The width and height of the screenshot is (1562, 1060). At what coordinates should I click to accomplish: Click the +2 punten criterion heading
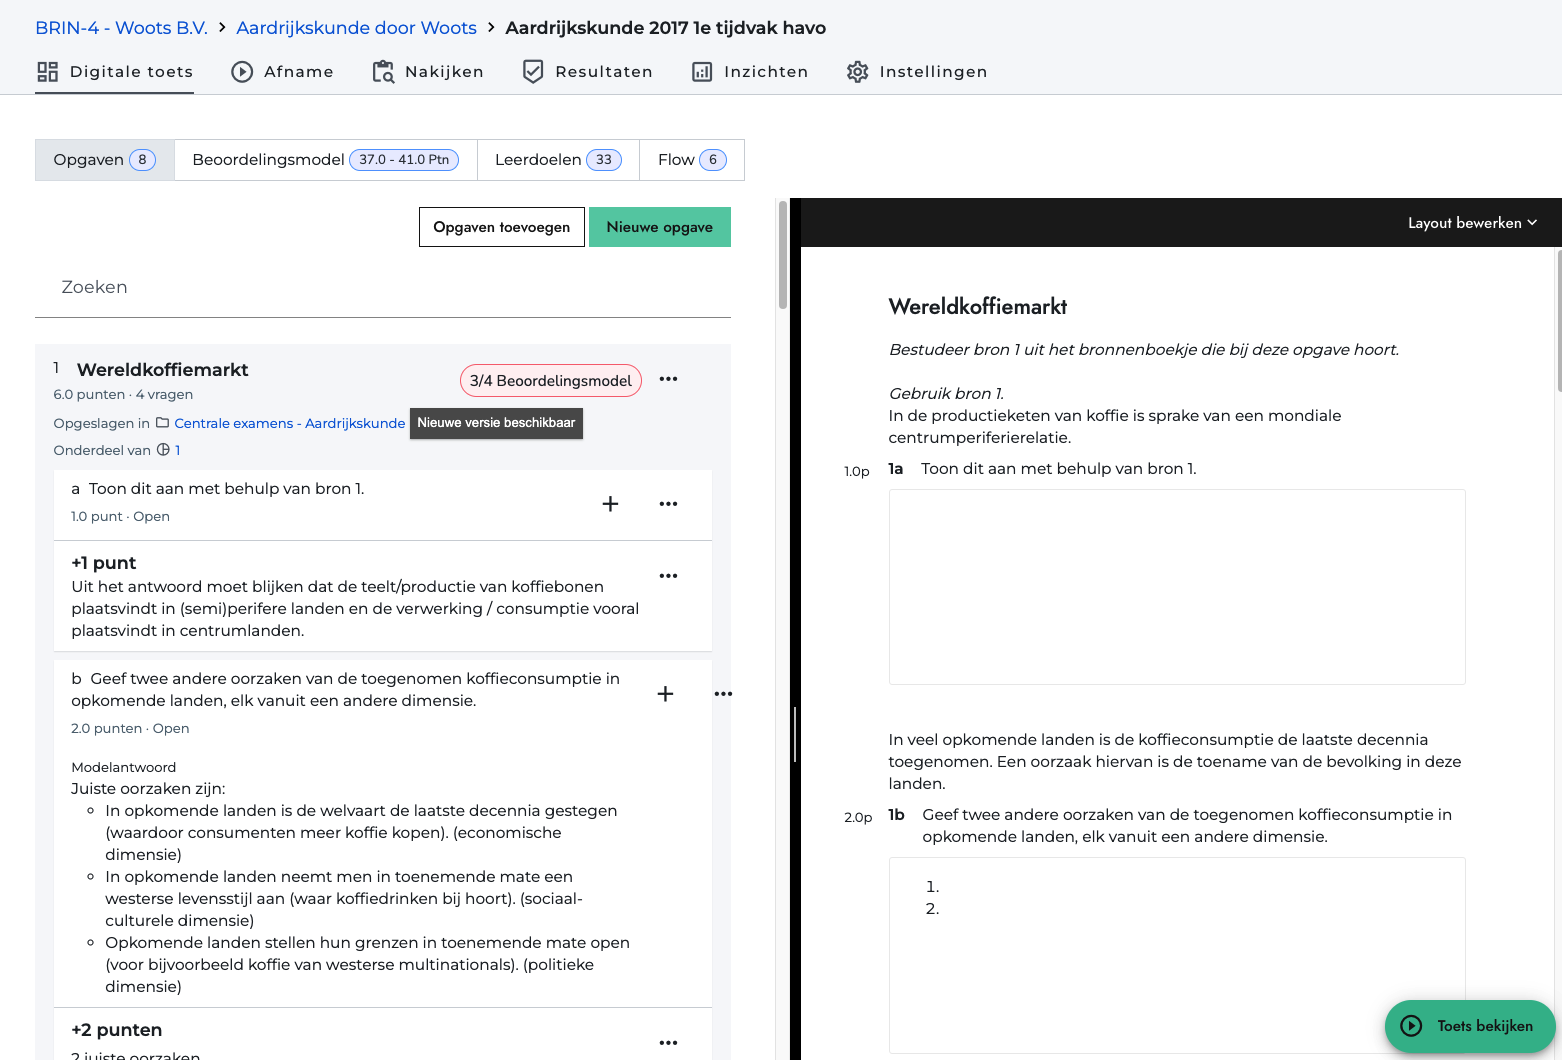(x=117, y=1030)
